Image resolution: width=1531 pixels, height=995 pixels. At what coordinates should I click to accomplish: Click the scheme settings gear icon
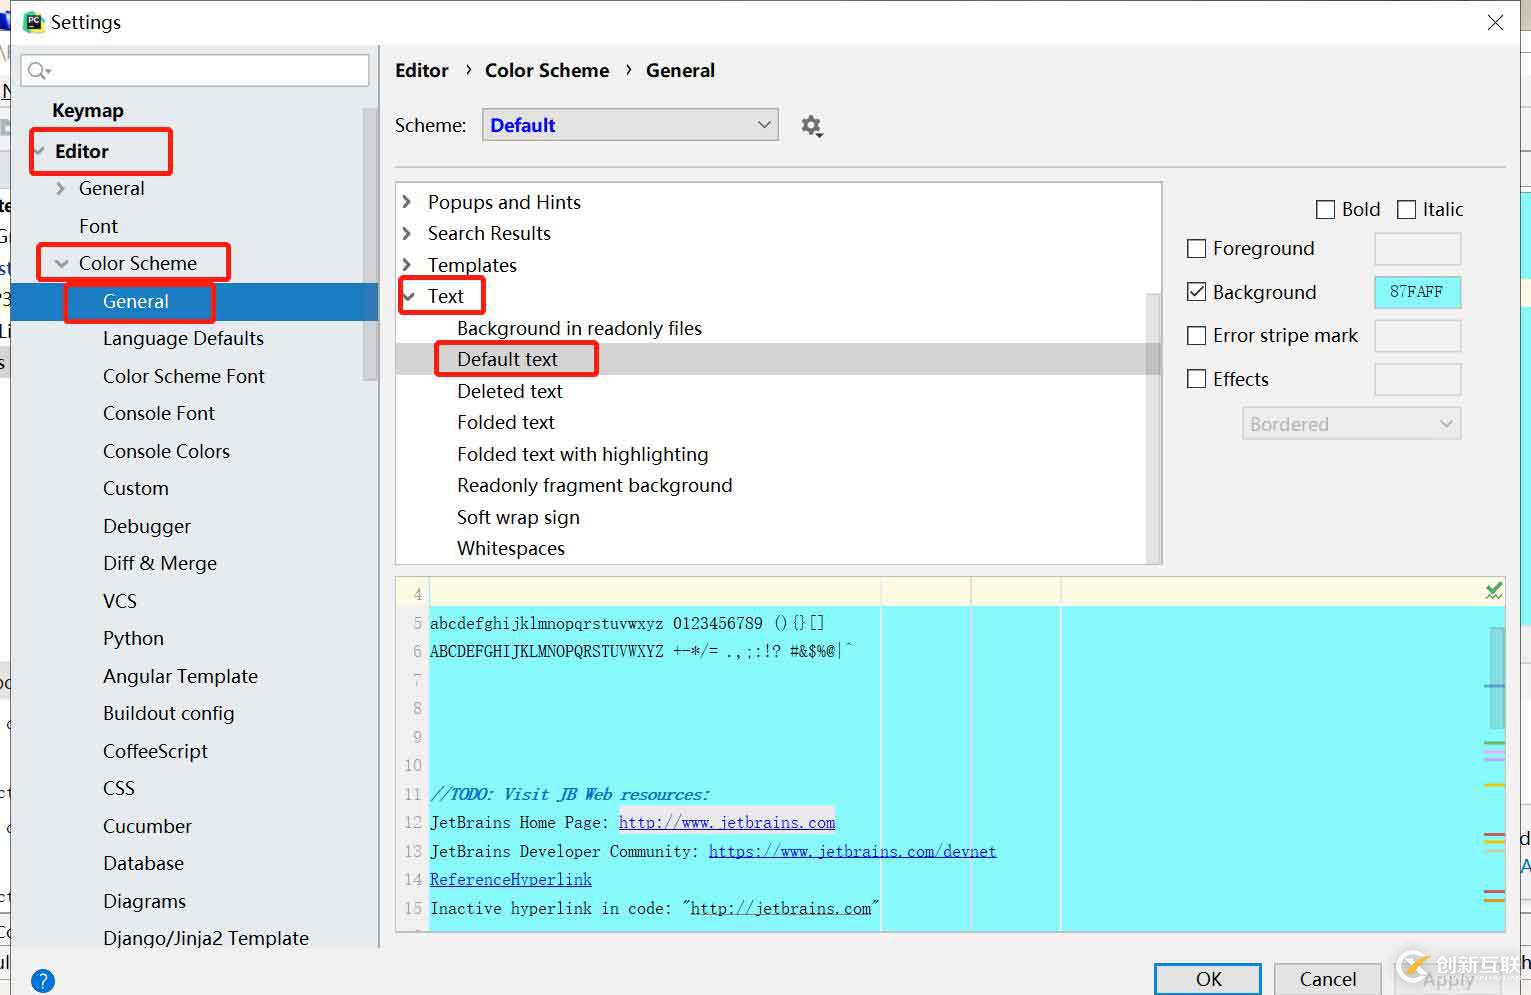tap(811, 126)
